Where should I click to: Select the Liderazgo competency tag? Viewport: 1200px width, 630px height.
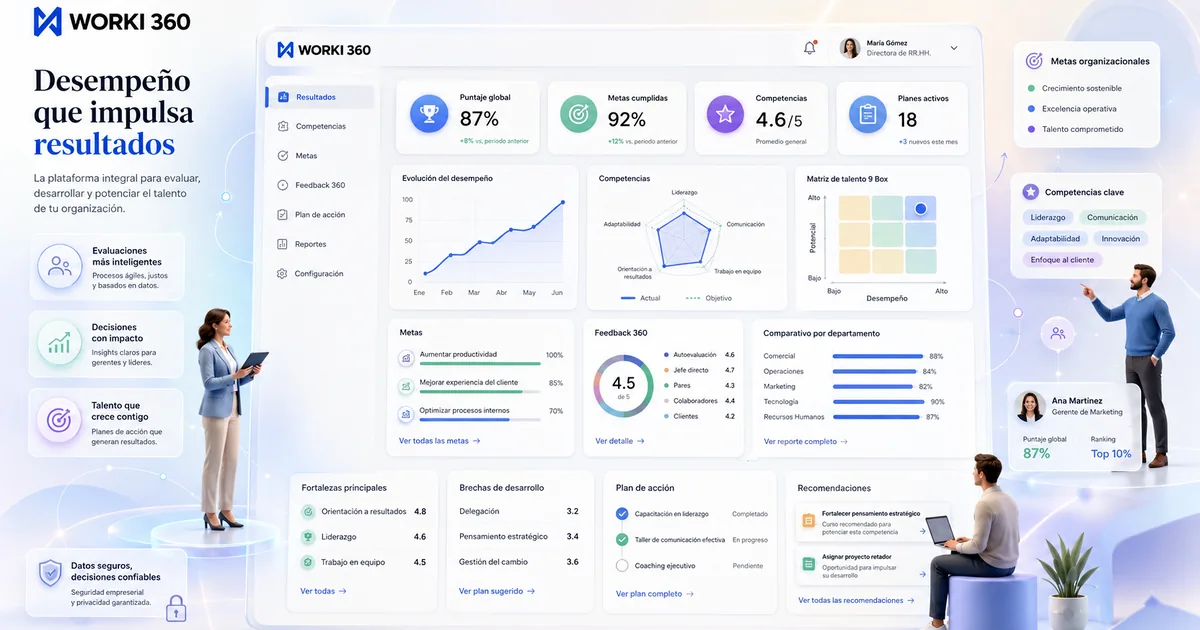pyautogui.click(x=1048, y=217)
